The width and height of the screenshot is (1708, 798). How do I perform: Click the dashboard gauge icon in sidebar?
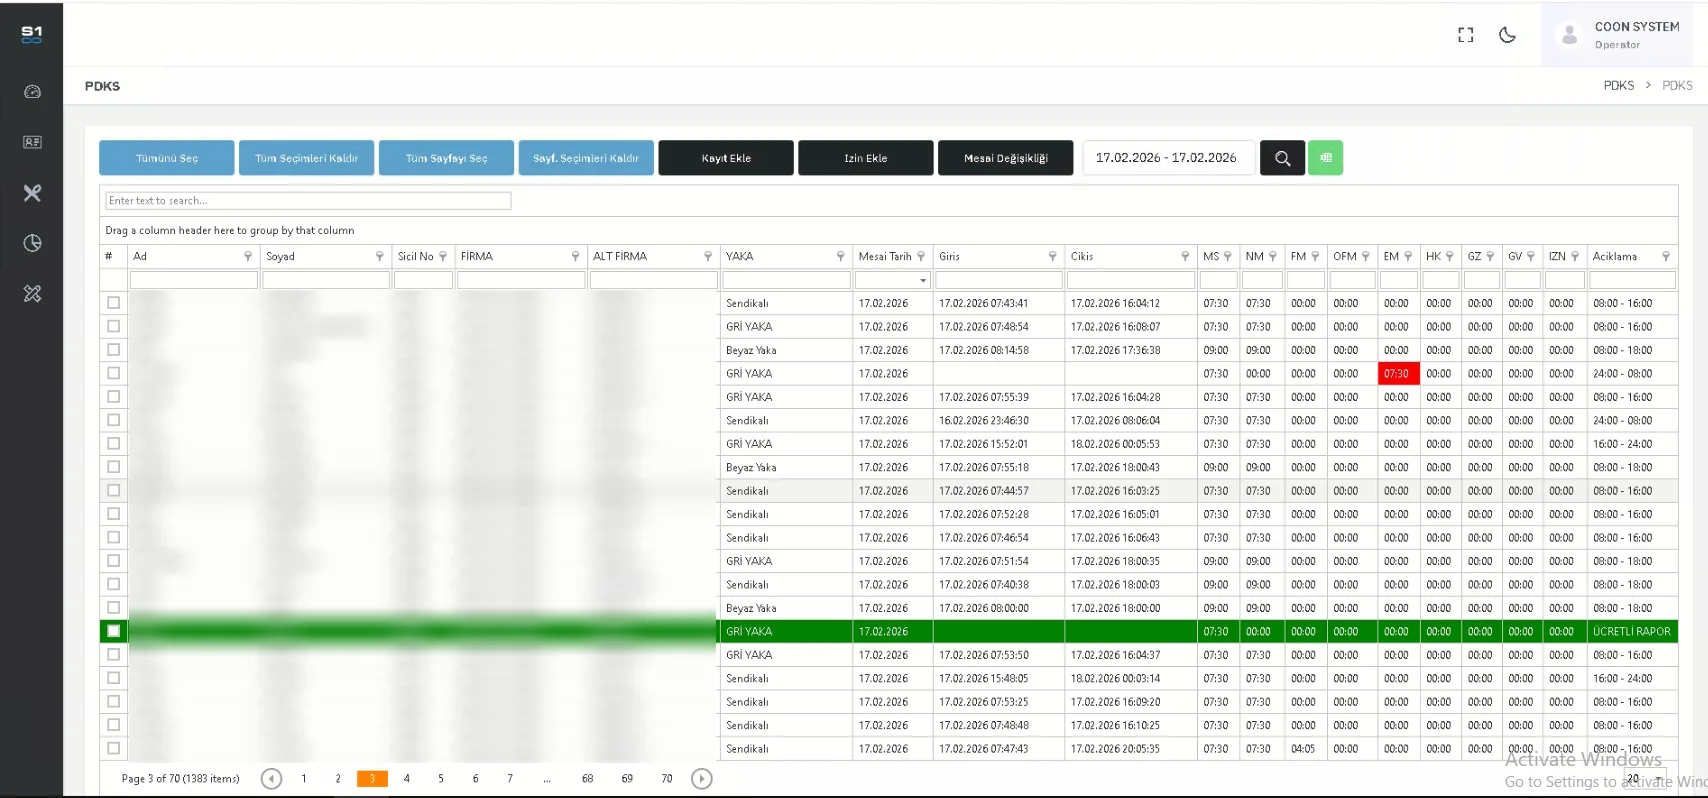pyautogui.click(x=32, y=92)
